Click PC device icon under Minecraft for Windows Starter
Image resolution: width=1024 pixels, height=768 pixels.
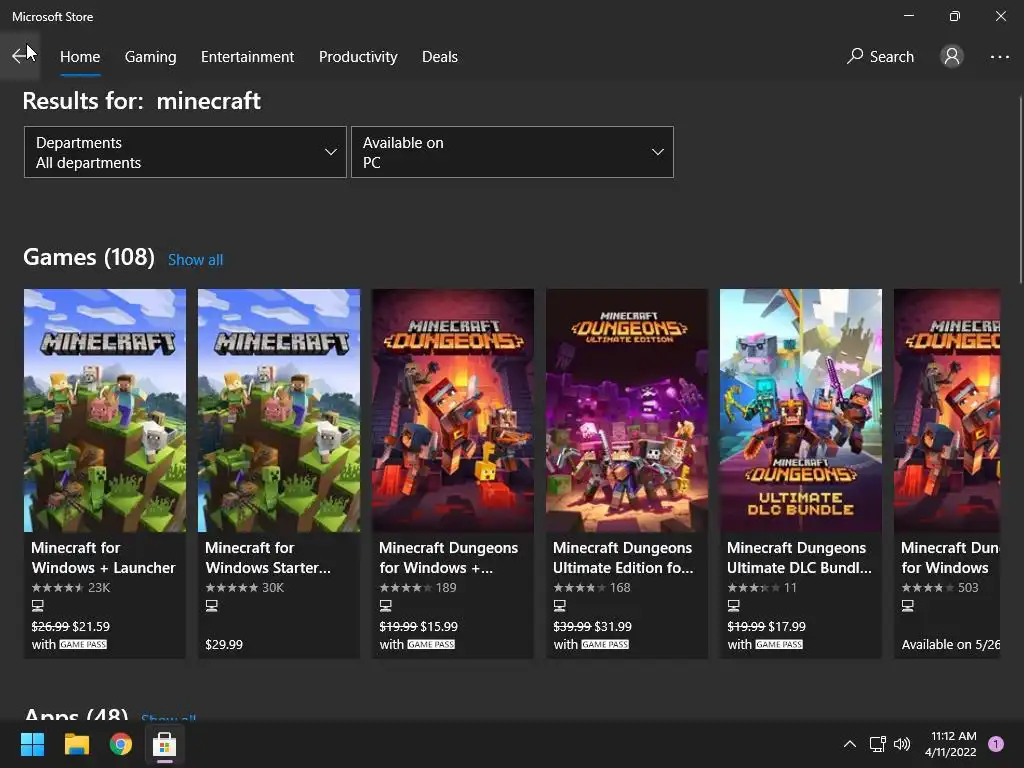(212, 606)
